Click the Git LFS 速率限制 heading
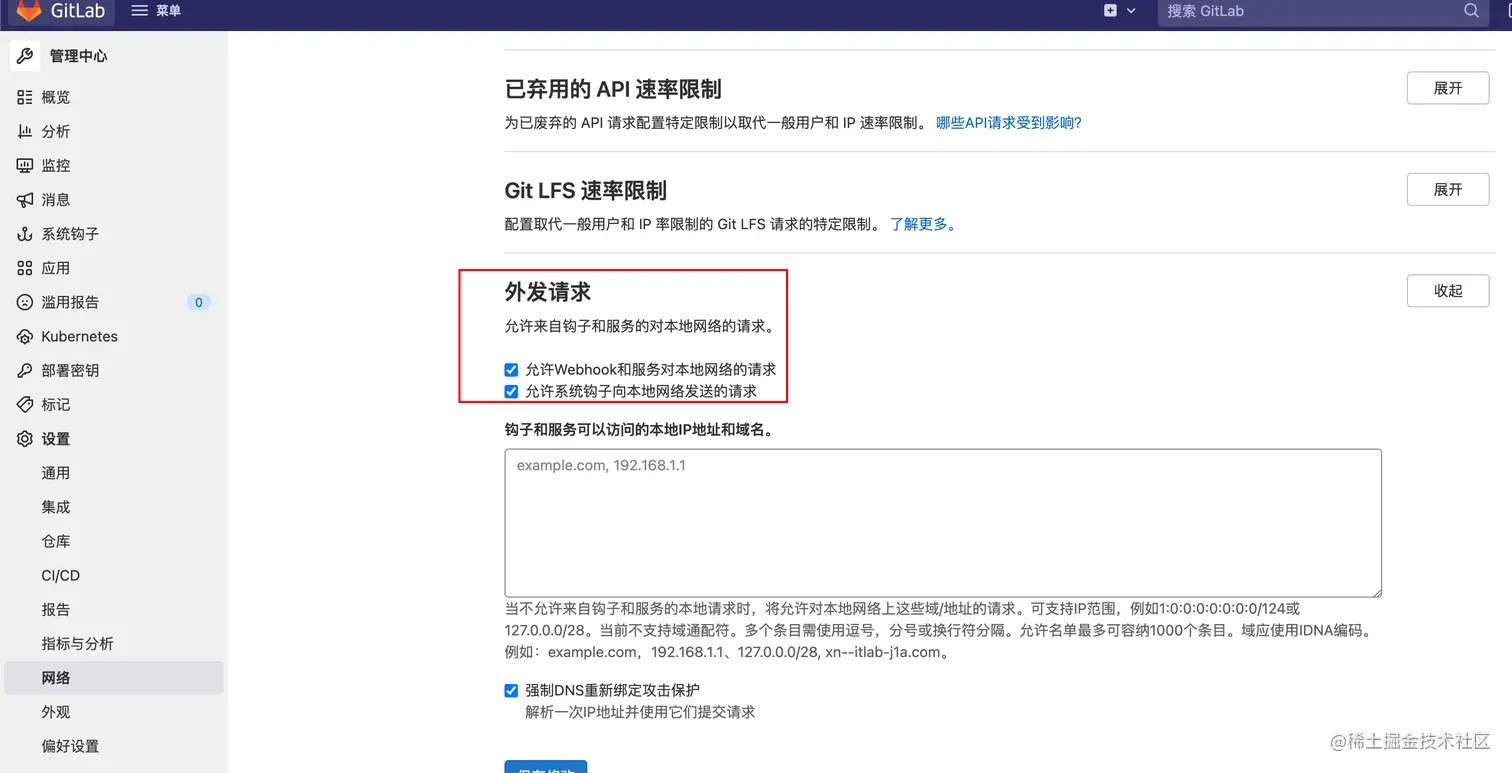This screenshot has height=773, width=1512. pos(585,190)
